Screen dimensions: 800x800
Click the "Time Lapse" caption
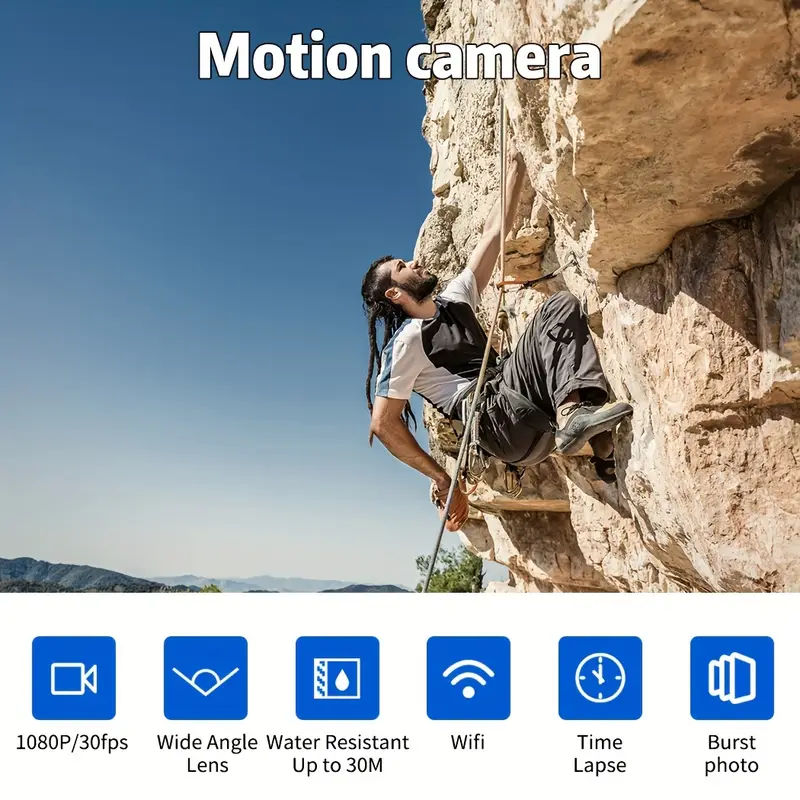pyautogui.click(x=600, y=754)
